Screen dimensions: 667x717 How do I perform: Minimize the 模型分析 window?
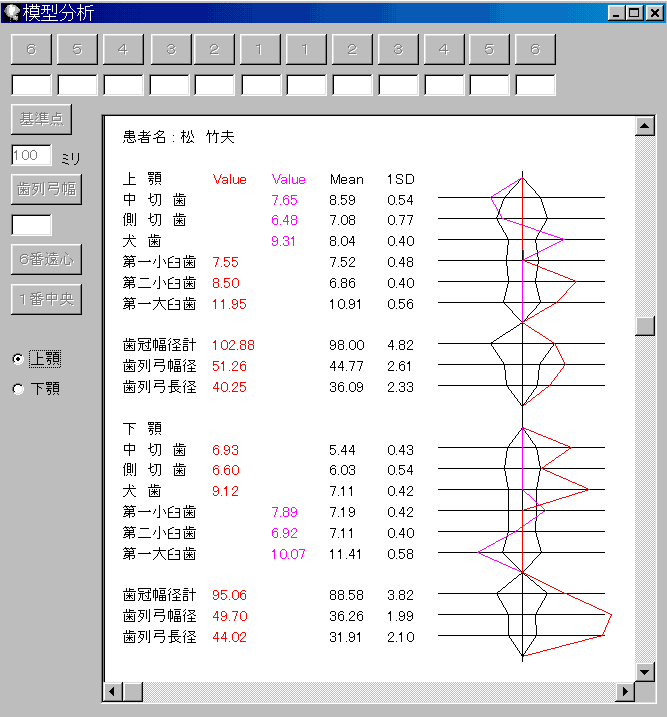point(615,13)
